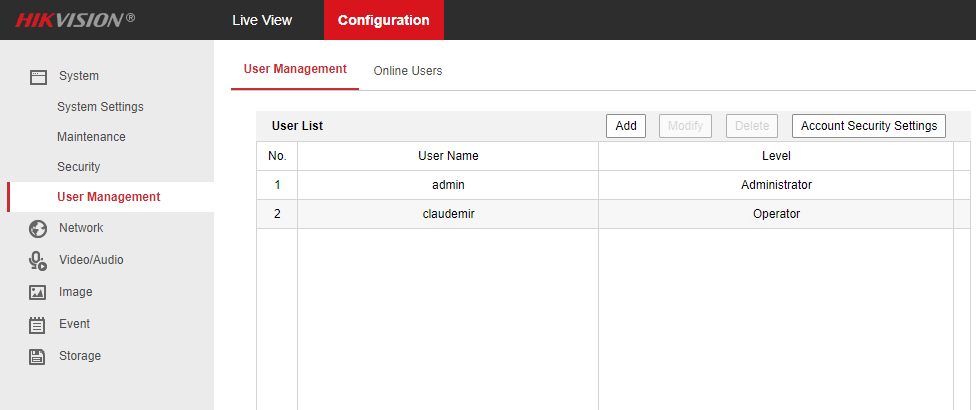Expand the Video/Audio section
Screen dimensions: 976x410
point(91,260)
